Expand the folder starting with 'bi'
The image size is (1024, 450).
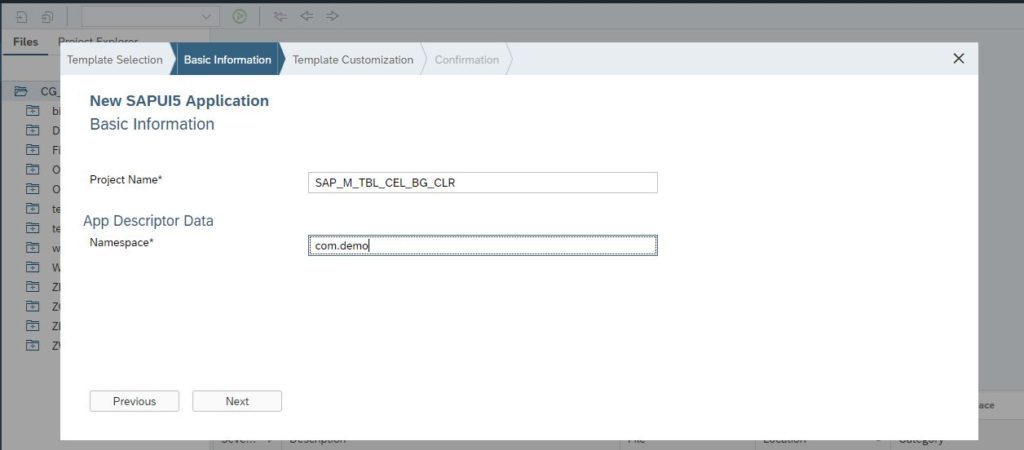click(33, 111)
